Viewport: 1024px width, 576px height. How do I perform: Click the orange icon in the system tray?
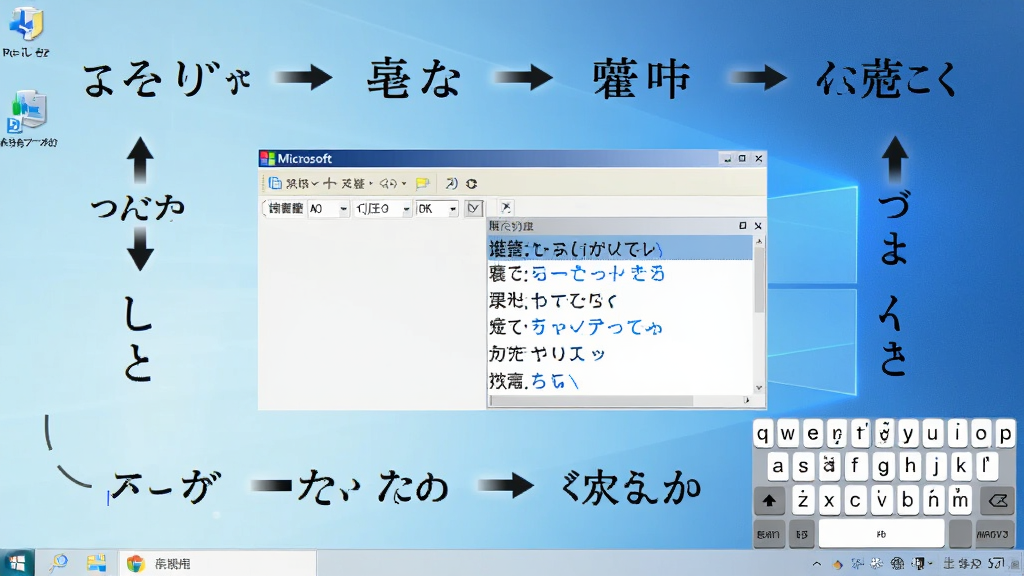pyautogui.click(x=837, y=564)
